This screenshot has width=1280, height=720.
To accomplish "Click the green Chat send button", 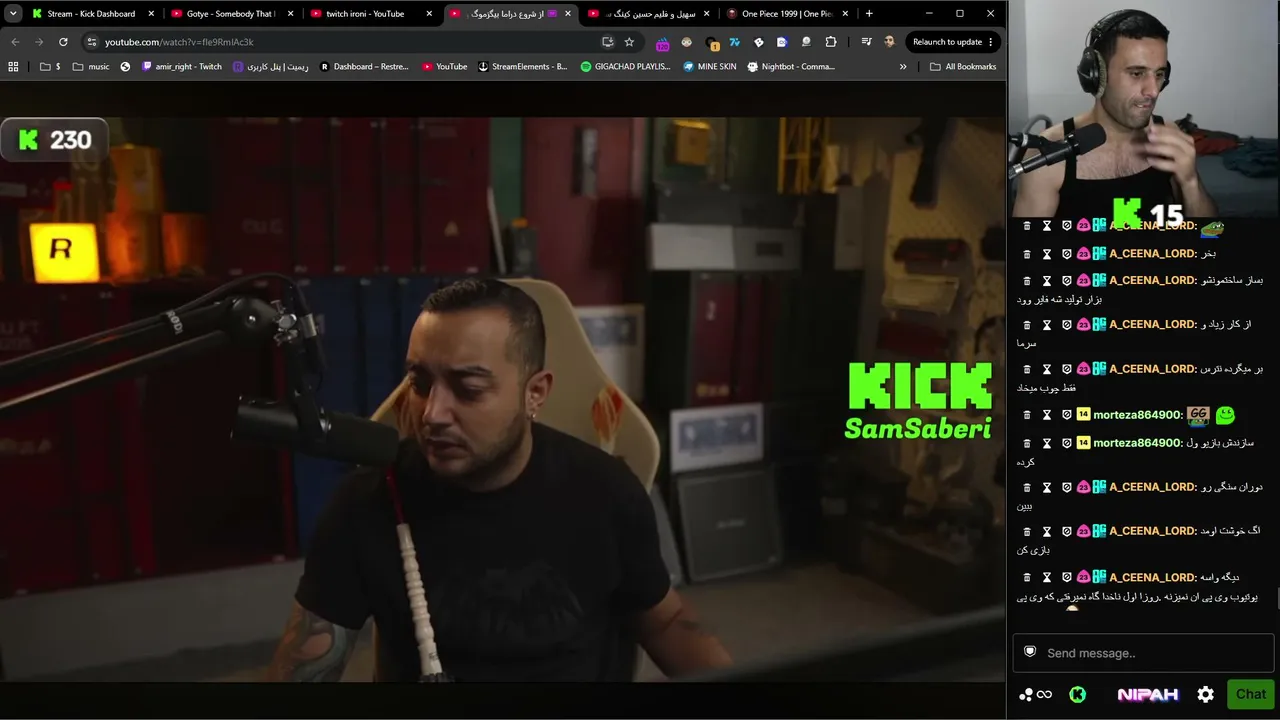I will (x=1250, y=694).
